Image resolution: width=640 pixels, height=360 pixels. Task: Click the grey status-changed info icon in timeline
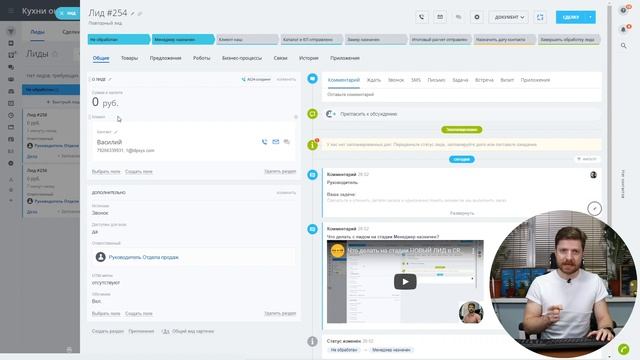[x=313, y=341]
